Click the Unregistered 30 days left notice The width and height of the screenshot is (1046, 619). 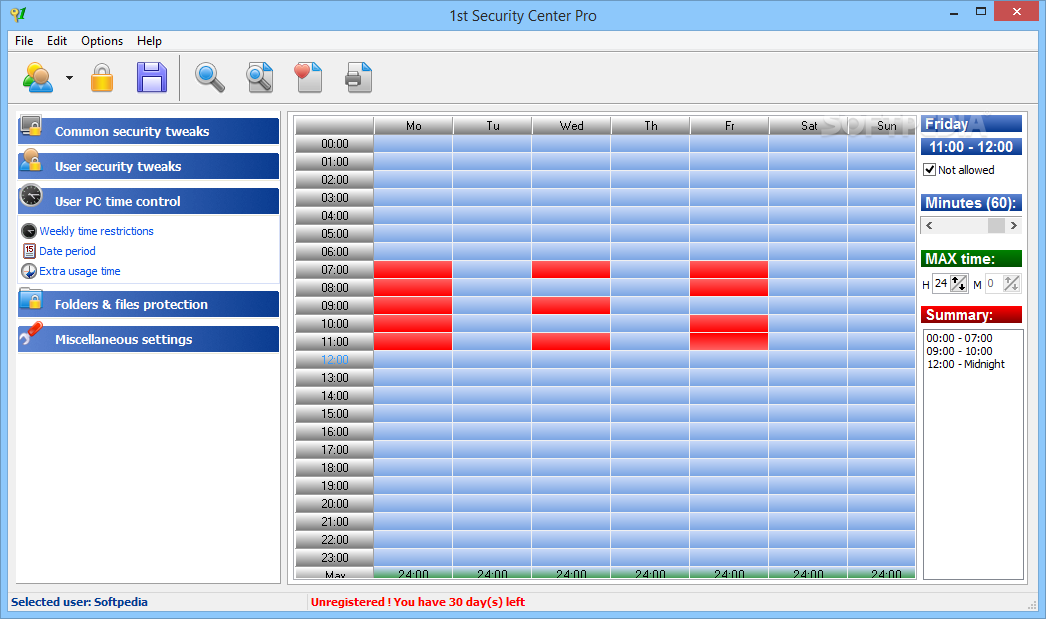[x=418, y=602]
